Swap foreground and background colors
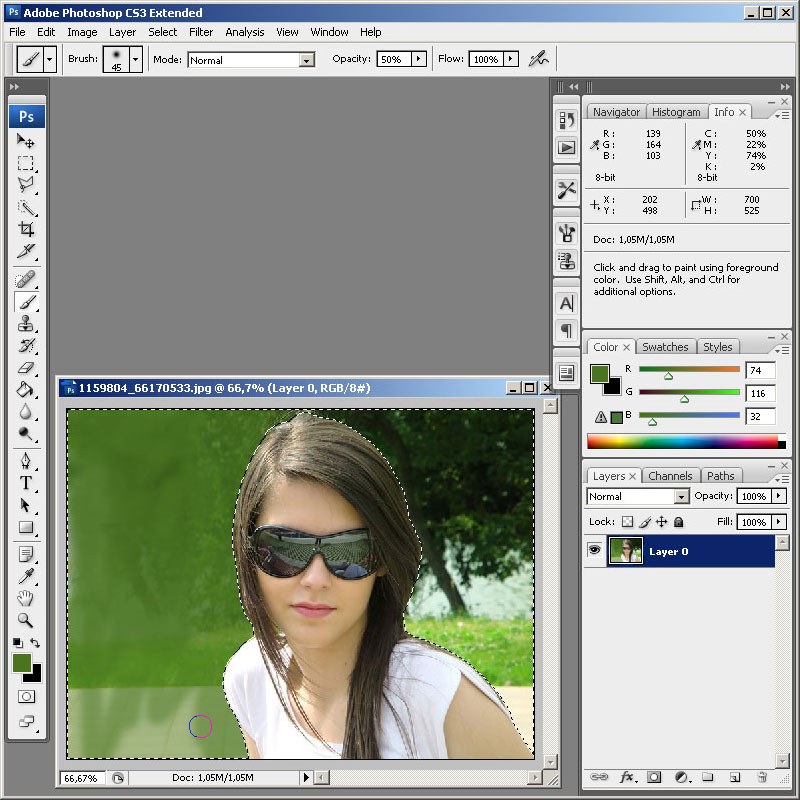The image size is (800, 800). click(35, 643)
